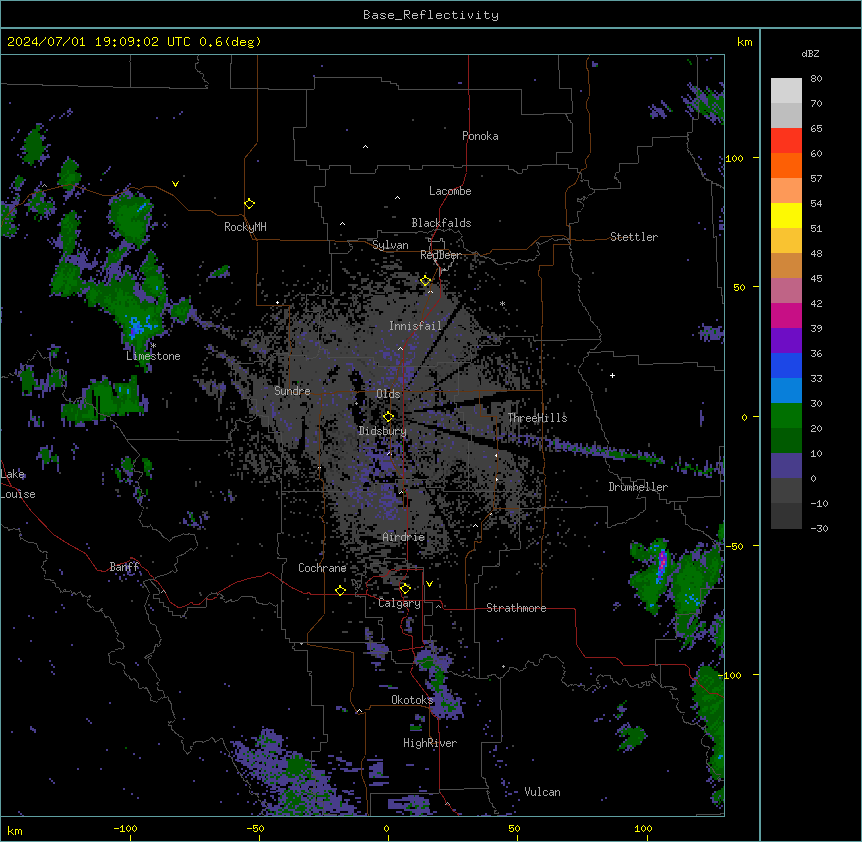Click the white caret marker west of Ponoka
The height and width of the screenshot is (842, 862).
[x=365, y=147]
